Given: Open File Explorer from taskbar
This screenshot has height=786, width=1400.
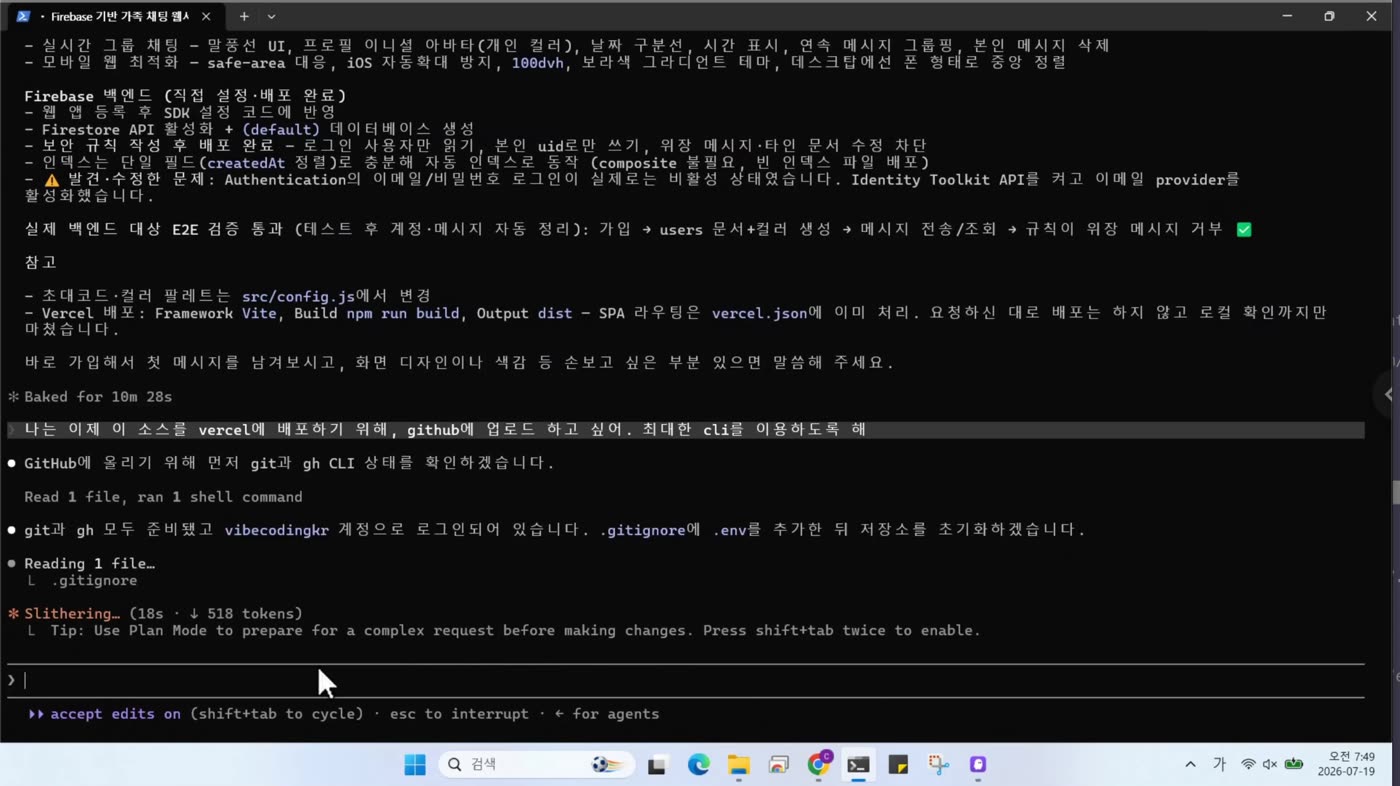Looking at the screenshot, I should tap(738, 765).
